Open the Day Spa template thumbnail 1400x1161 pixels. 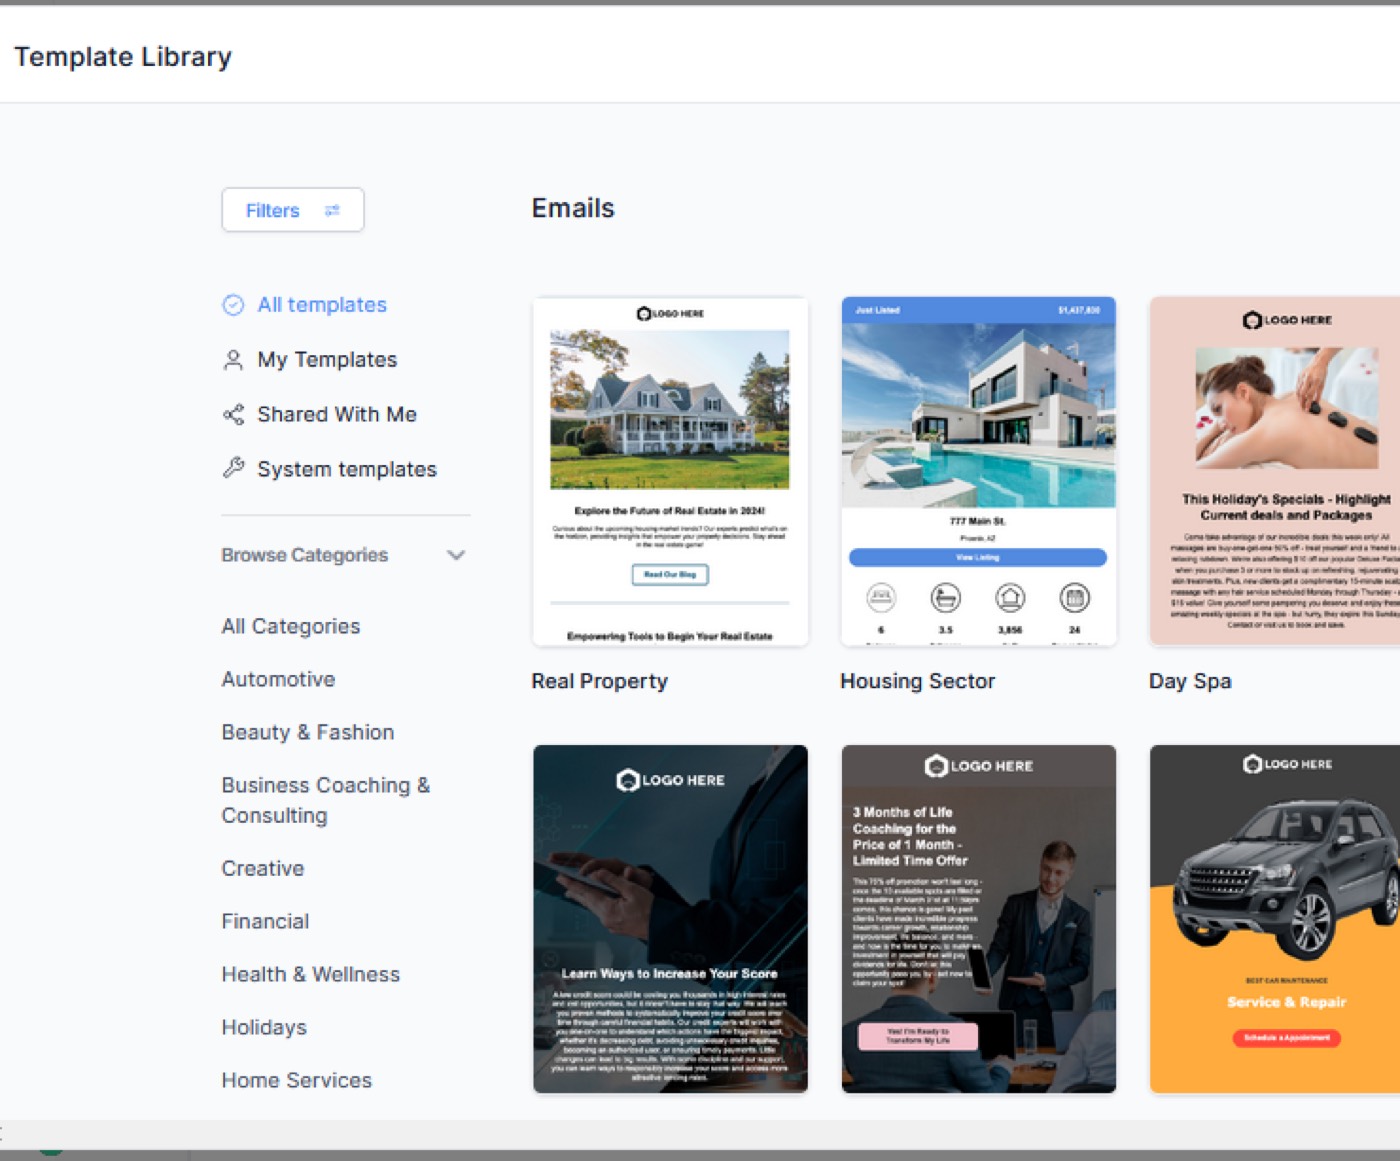pos(1275,471)
